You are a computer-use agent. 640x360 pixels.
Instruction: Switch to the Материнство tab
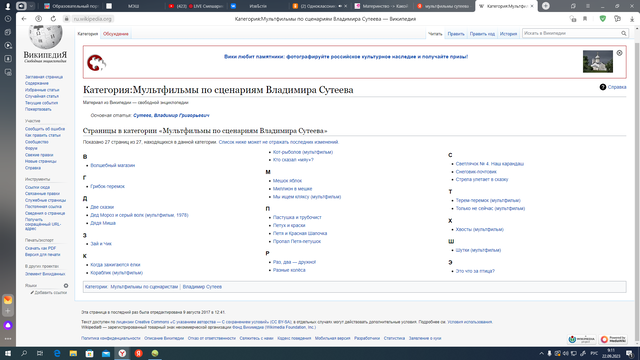coord(382,6)
